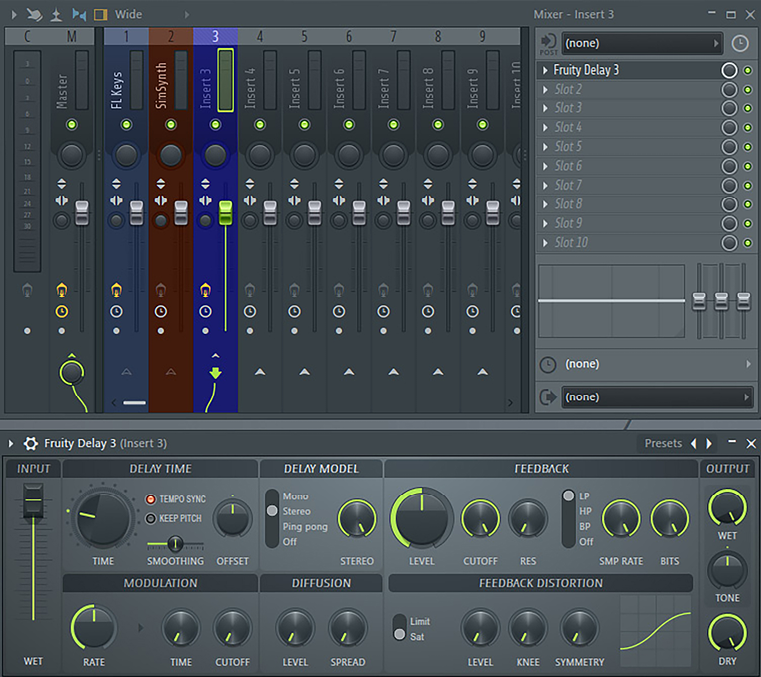Select the FL Keys track header number 1

pyautogui.click(x=126, y=36)
